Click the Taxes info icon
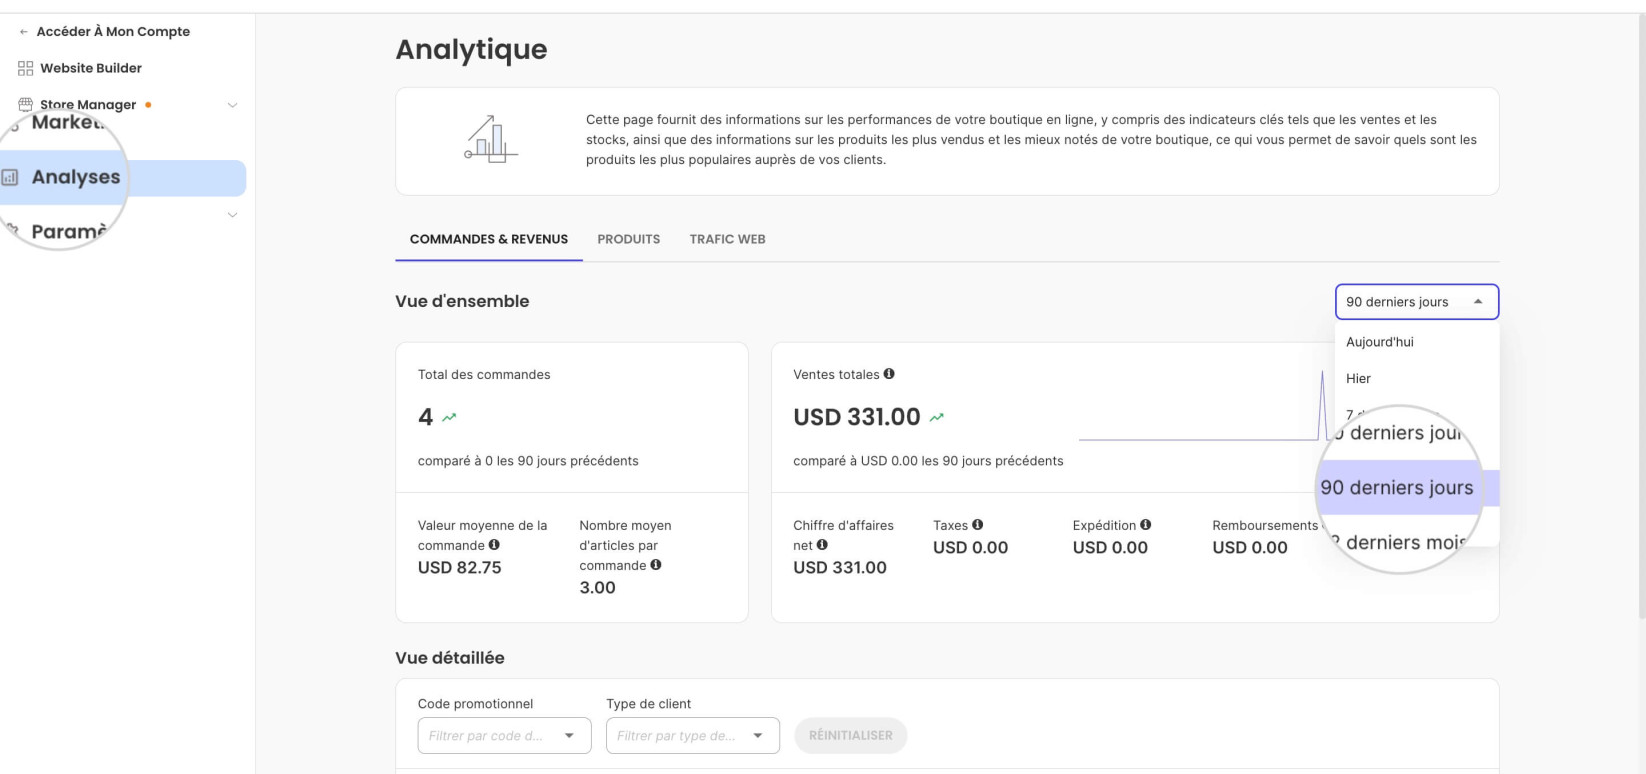The width and height of the screenshot is (1646, 774). tap(978, 525)
